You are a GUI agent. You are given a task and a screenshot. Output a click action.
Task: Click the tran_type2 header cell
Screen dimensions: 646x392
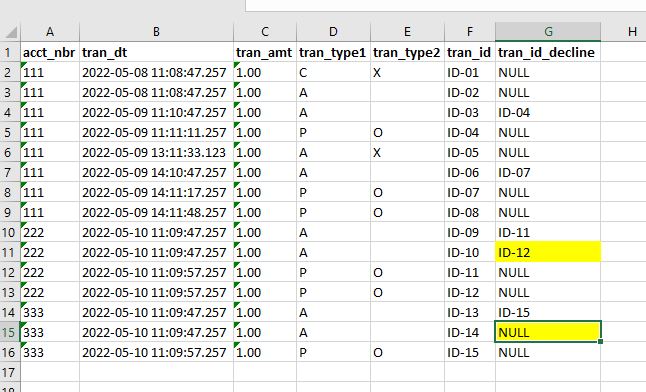pos(407,52)
